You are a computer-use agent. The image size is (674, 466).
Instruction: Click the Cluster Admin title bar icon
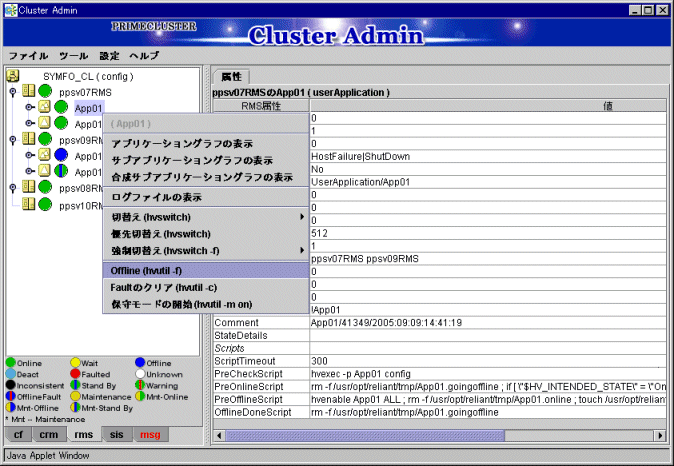[10, 10]
